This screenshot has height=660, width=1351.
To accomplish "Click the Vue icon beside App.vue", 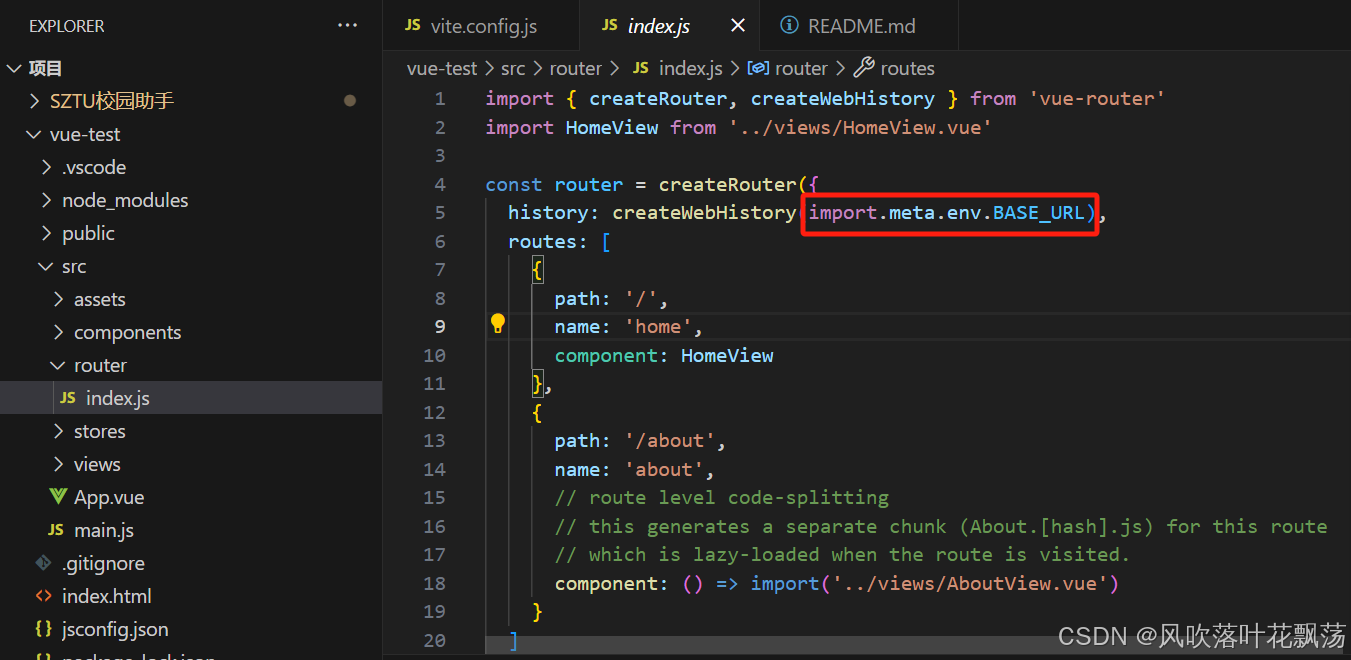I will (x=58, y=497).
